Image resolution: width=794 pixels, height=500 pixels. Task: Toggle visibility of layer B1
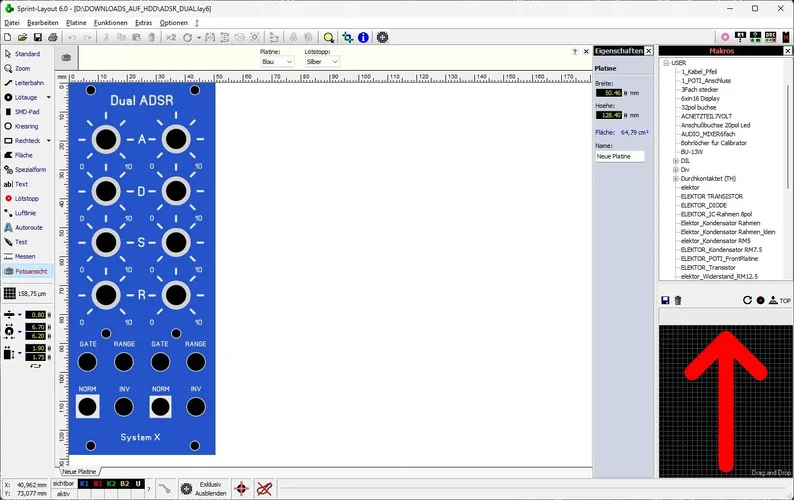tap(98, 484)
